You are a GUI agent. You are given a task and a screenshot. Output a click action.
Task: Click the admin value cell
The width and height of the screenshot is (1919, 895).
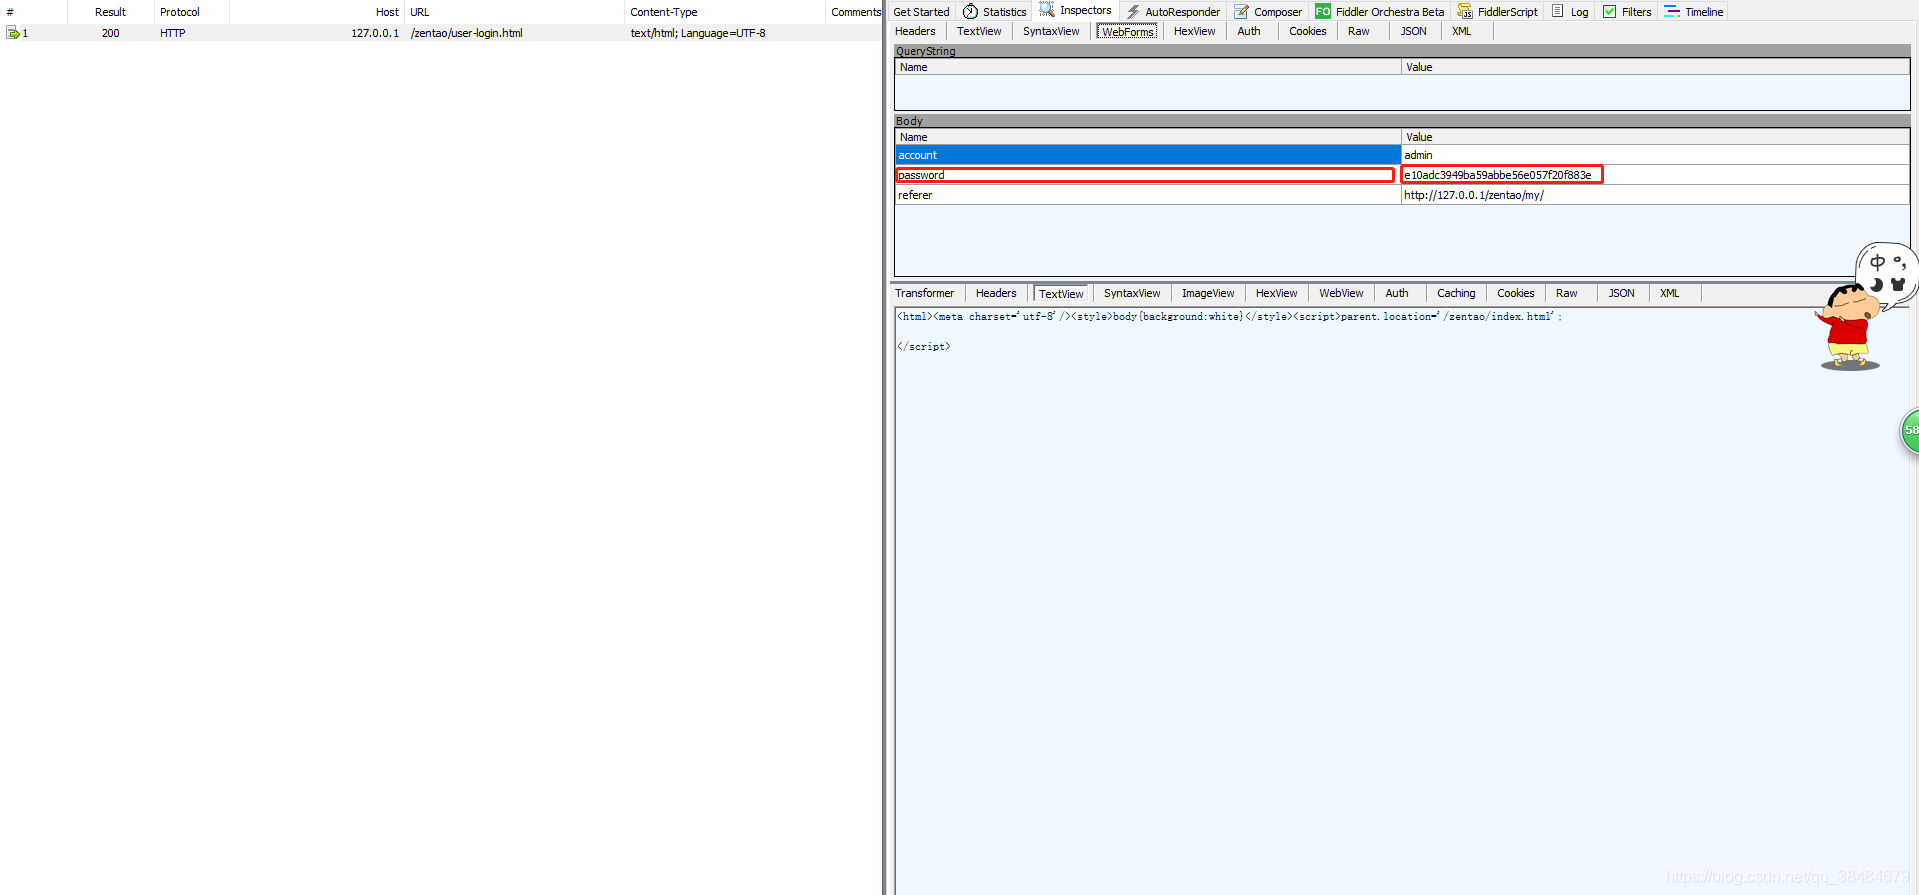coord(1655,155)
